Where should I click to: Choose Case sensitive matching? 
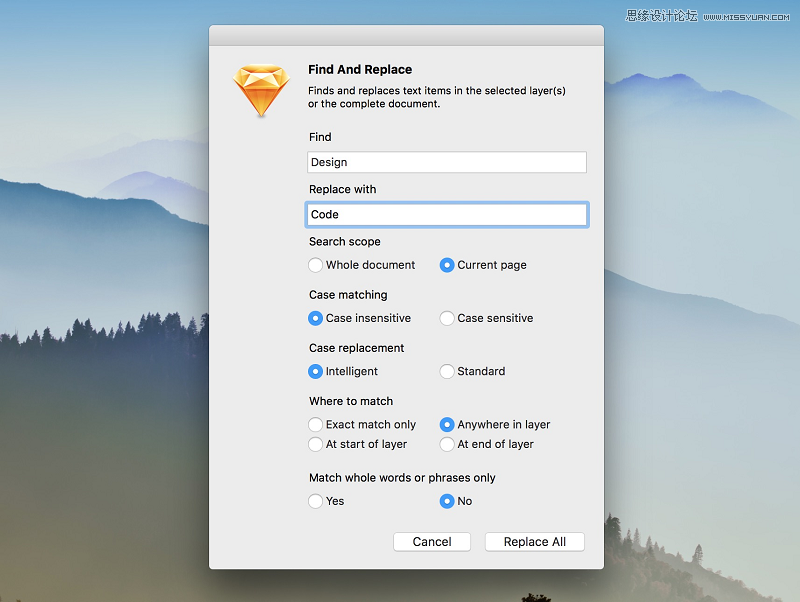(x=447, y=318)
